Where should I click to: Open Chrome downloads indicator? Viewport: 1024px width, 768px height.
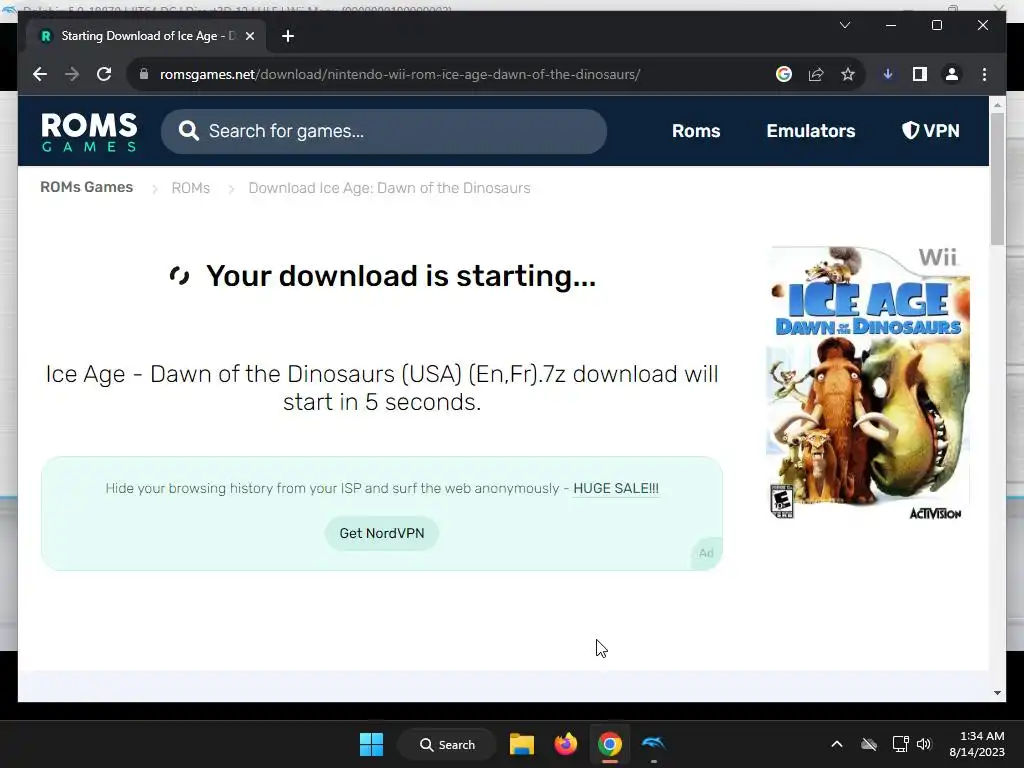pyautogui.click(x=888, y=74)
